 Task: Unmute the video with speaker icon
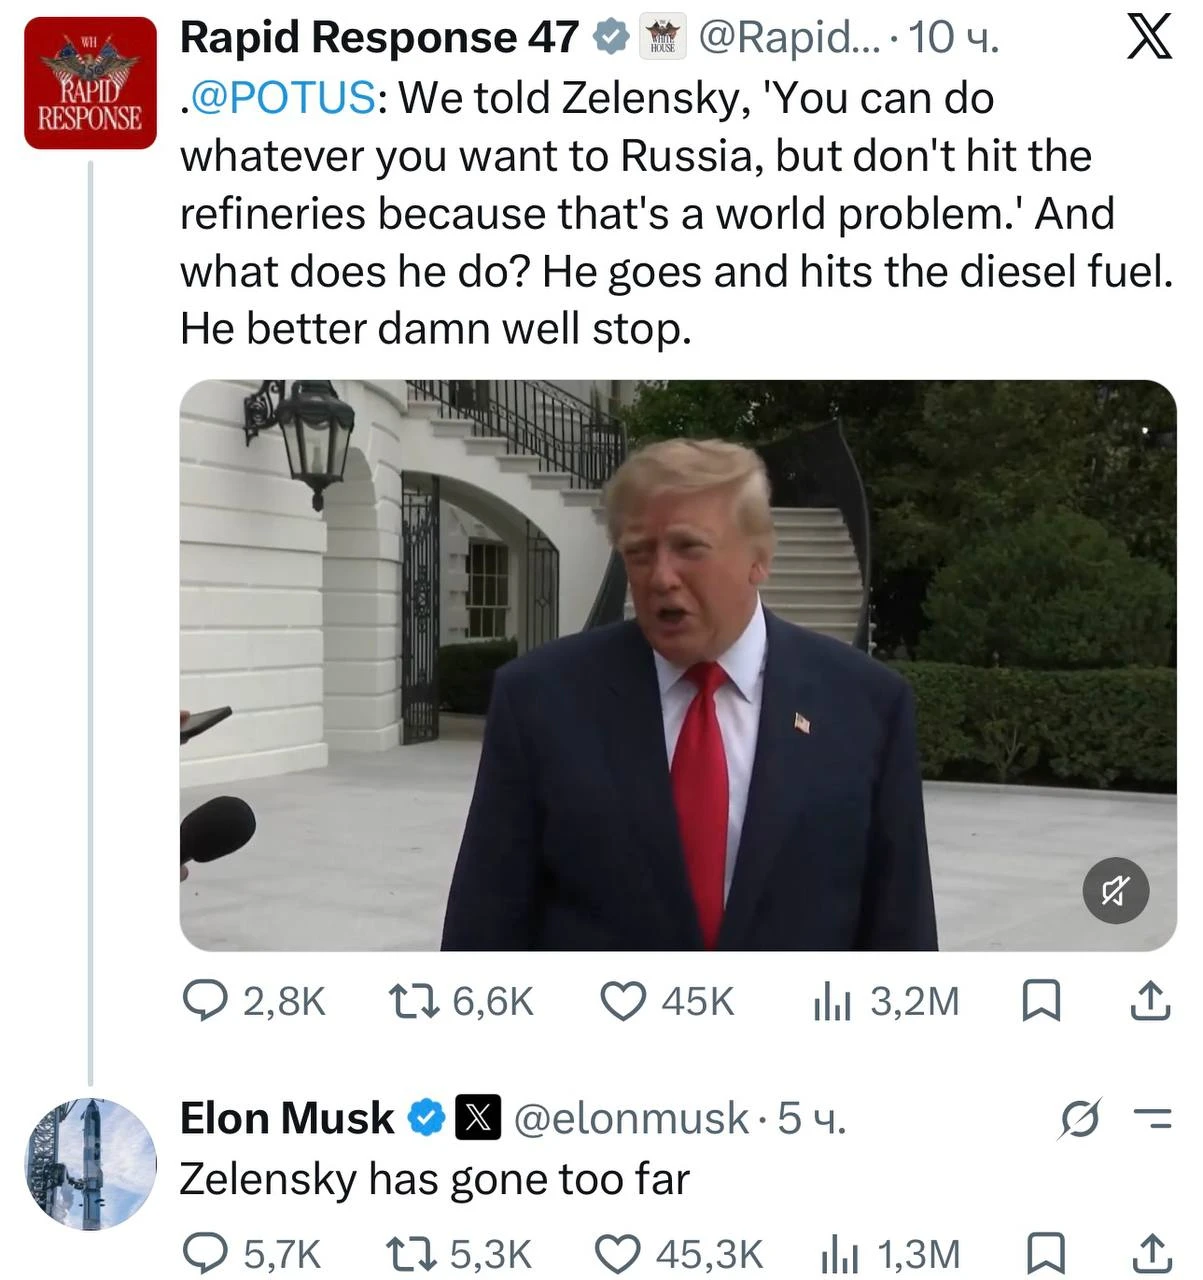[x=1116, y=889]
